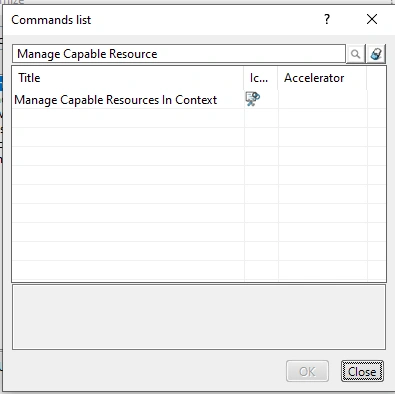Click the last empty row of the commands table
The height and width of the screenshot is (394, 395).
pos(199,270)
